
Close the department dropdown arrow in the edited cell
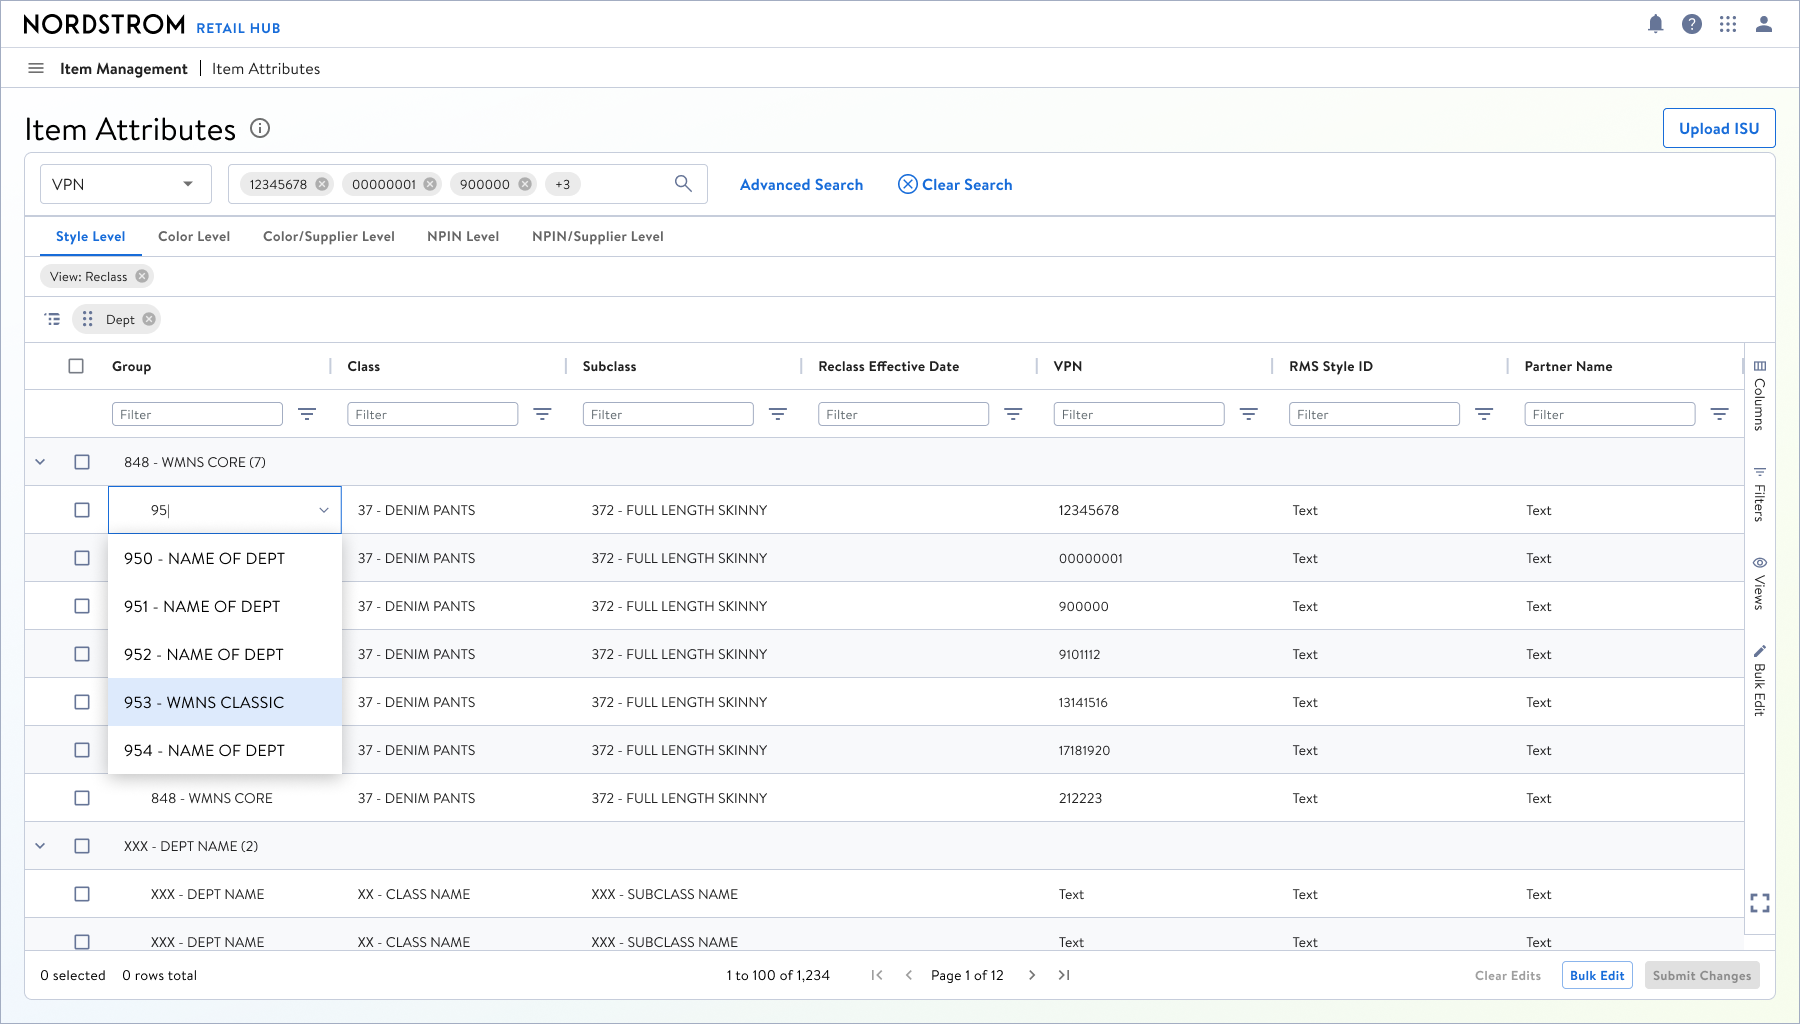tap(324, 510)
